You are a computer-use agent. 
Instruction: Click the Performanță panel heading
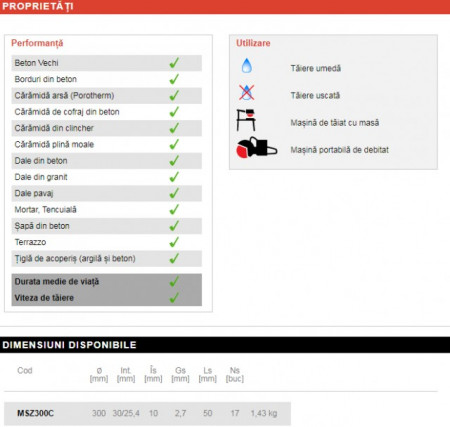(37, 43)
